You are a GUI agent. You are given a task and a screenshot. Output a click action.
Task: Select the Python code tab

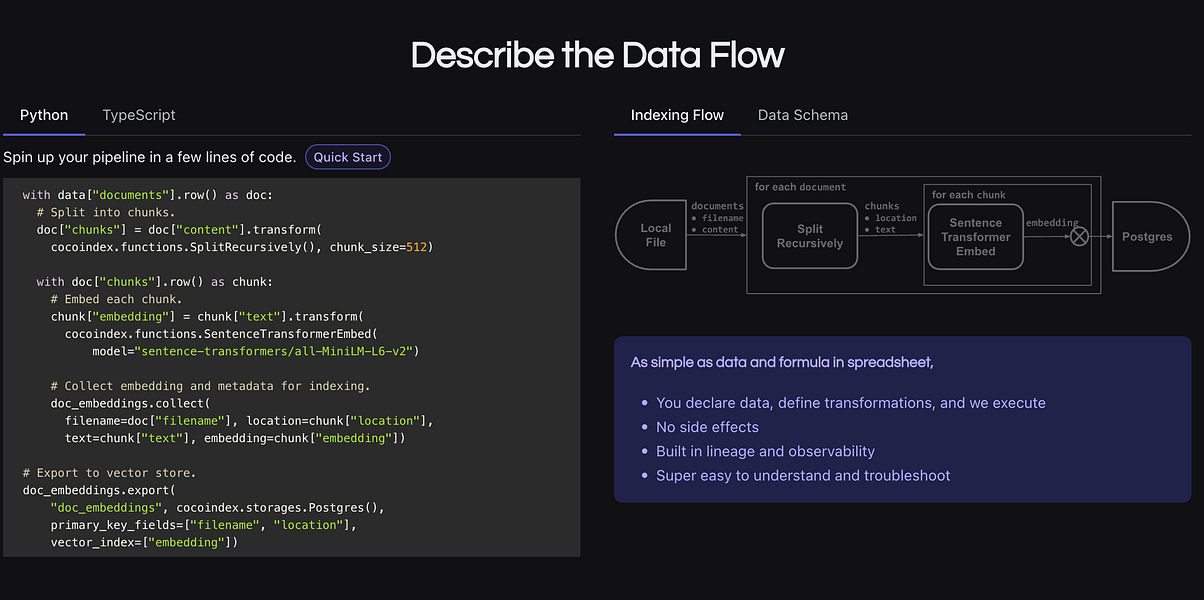(x=44, y=115)
